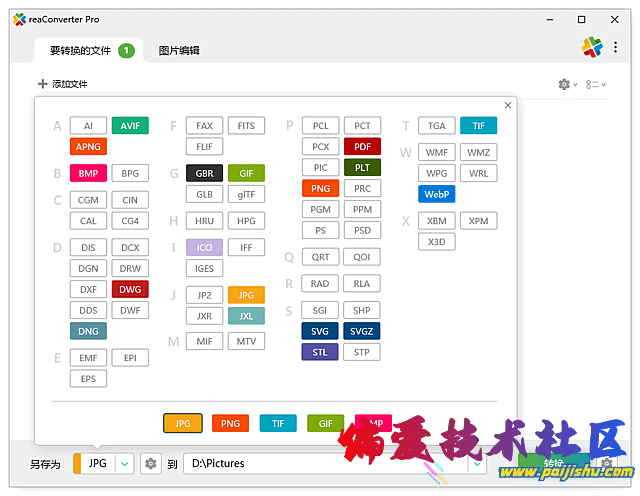Open the settings gear dropdown at top right
This screenshot has width=640, height=496.
[568, 85]
